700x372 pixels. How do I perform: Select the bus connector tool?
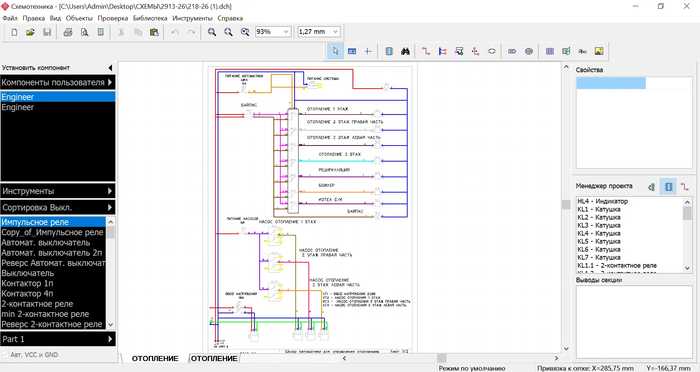(459, 51)
